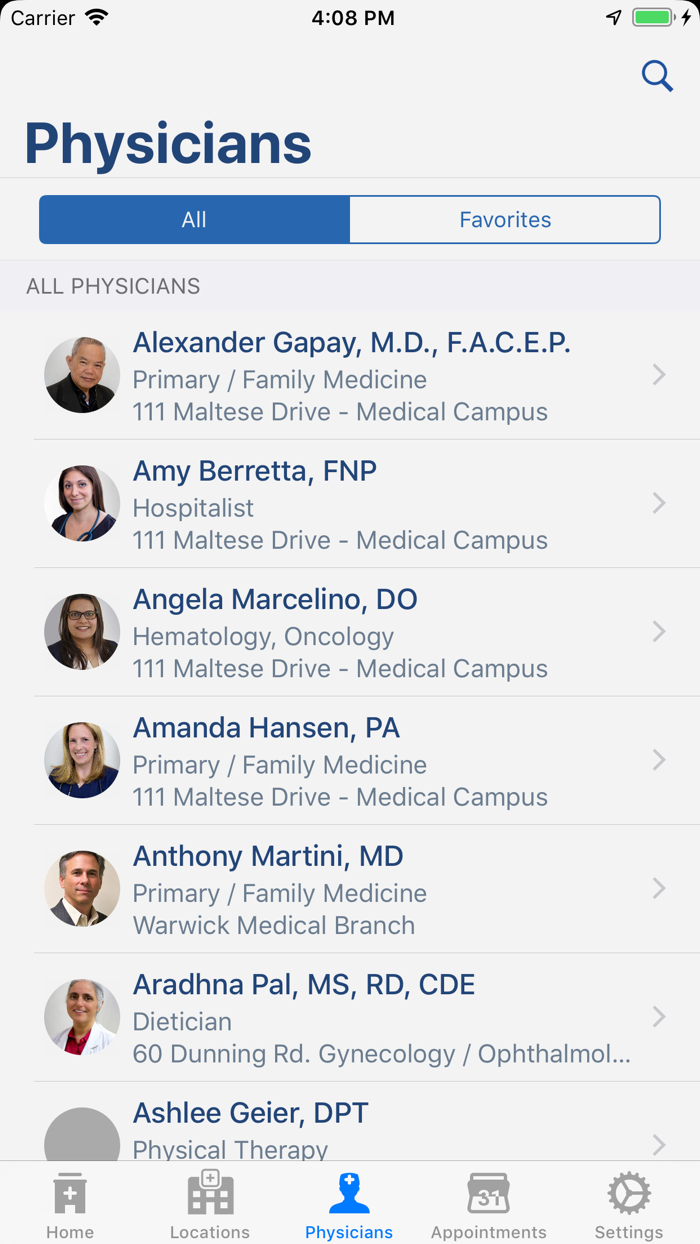Open the Locations tab icon
This screenshot has width=700, height=1244.
(x=210, y=1194)
